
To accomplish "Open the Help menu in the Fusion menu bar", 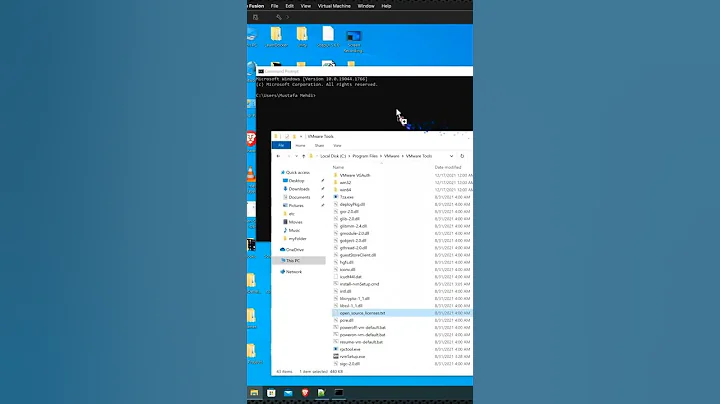I will pyautogui.click(x=386, y=6).
